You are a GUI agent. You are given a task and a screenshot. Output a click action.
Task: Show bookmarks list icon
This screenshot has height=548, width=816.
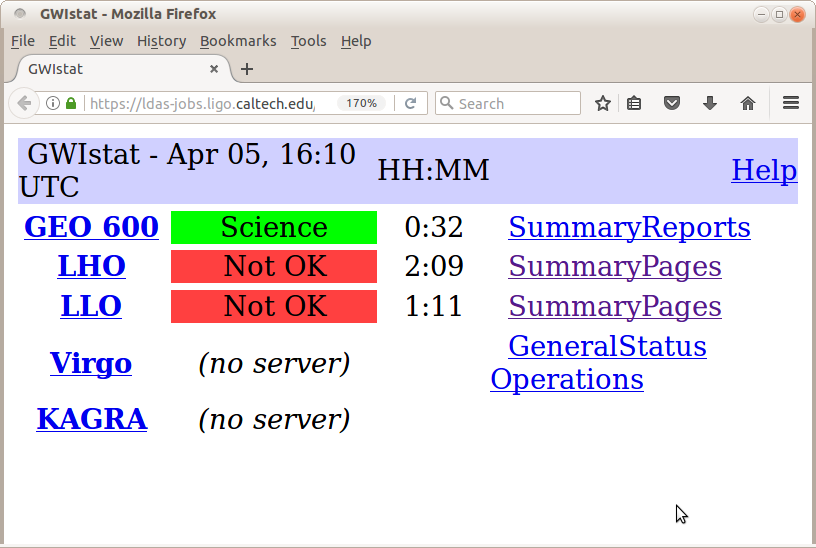coord(634,103)
